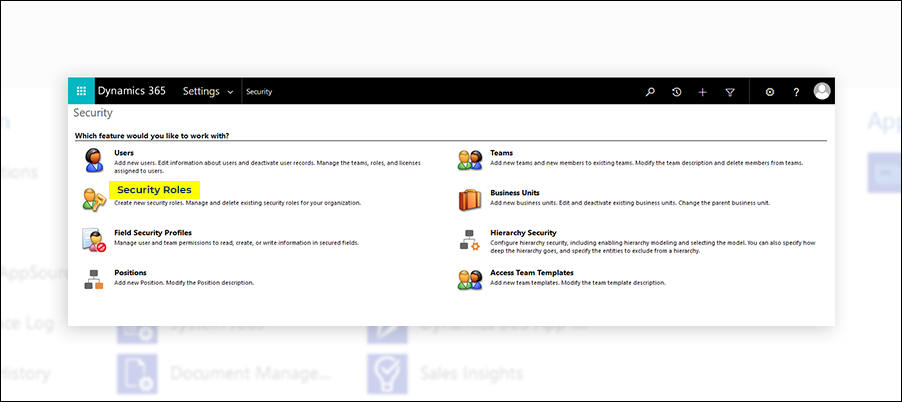The image size is (902, 402).
Task: Open the Users link
Action: pos(124,153)
